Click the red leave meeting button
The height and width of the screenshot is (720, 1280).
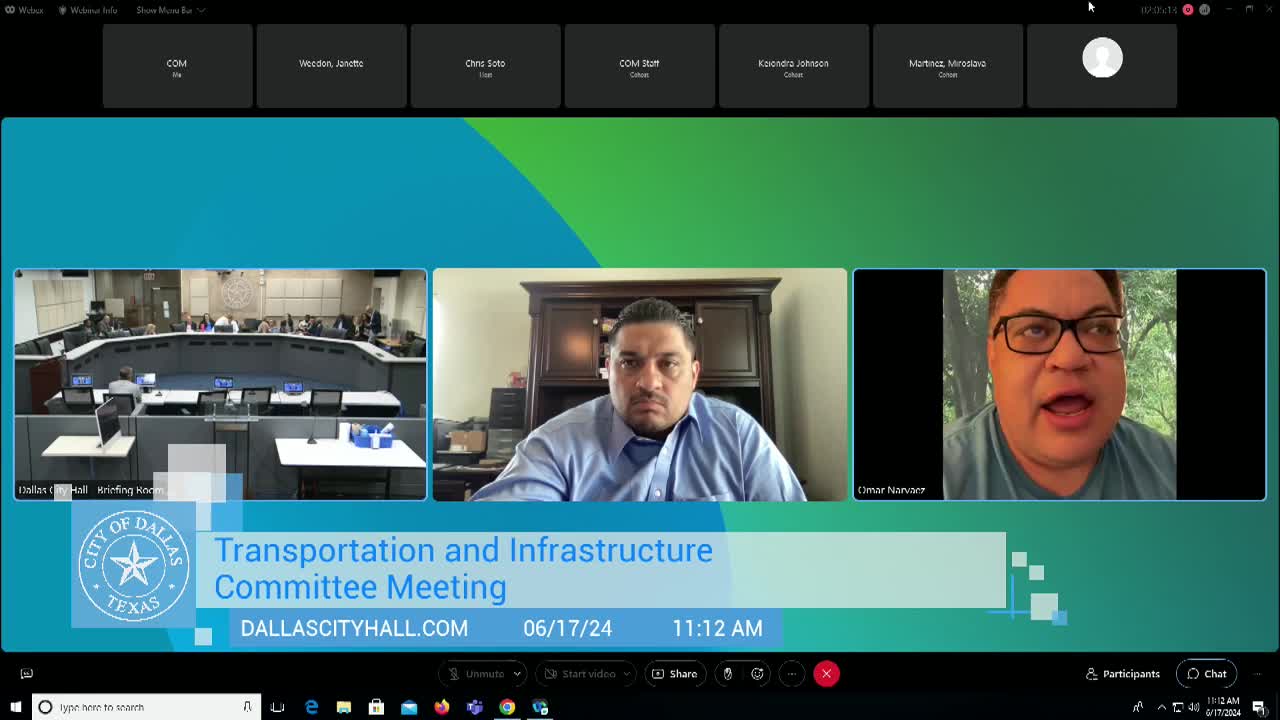(826, 674)
